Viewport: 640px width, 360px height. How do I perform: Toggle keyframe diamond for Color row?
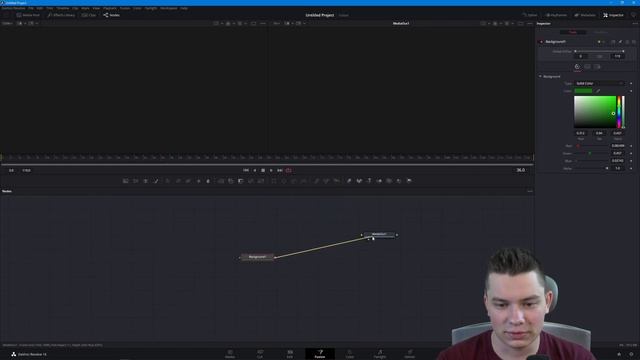coord(631,91)
